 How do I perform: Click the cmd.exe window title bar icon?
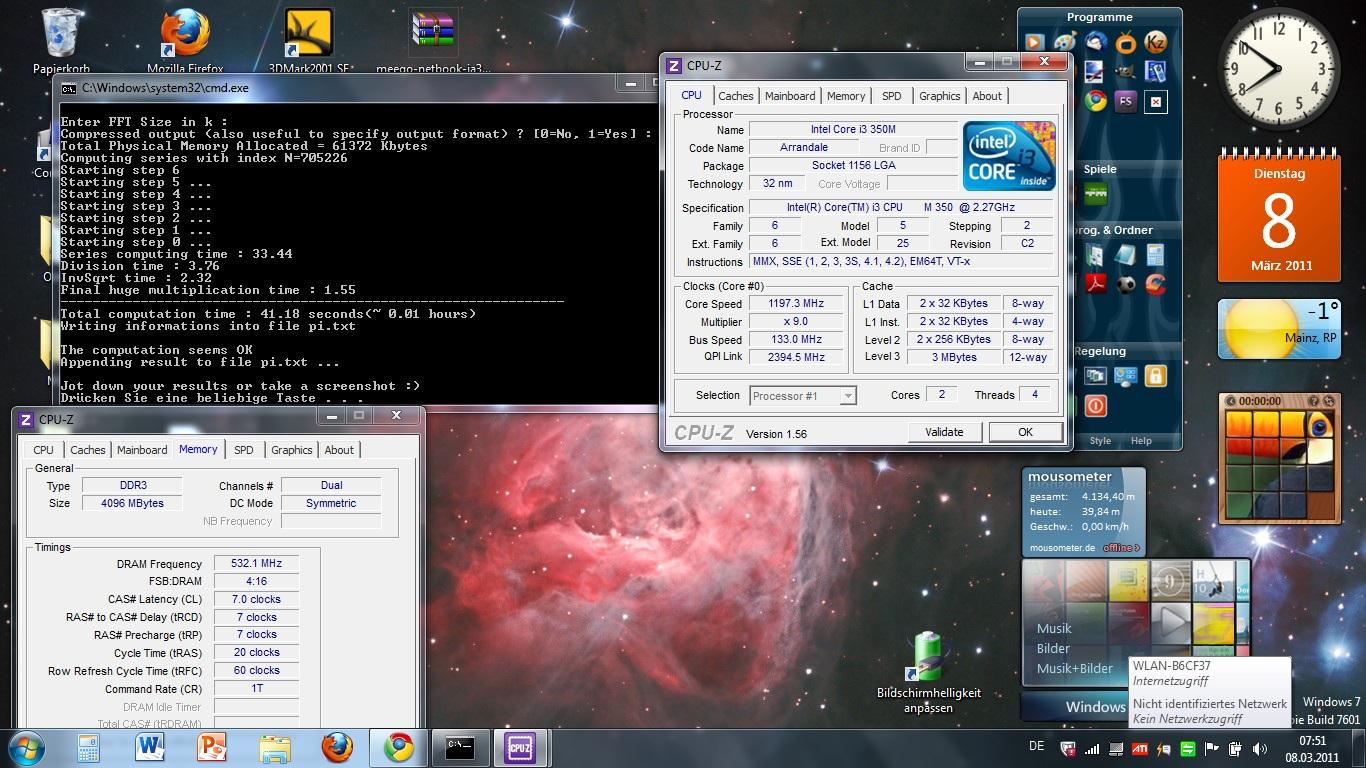click(x=68, y=88)
